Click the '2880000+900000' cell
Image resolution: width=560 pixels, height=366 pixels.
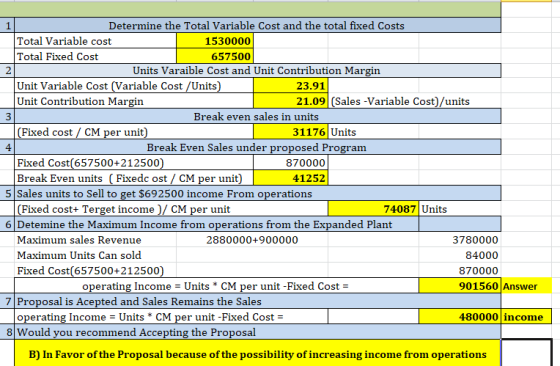[x=252, y=240]
